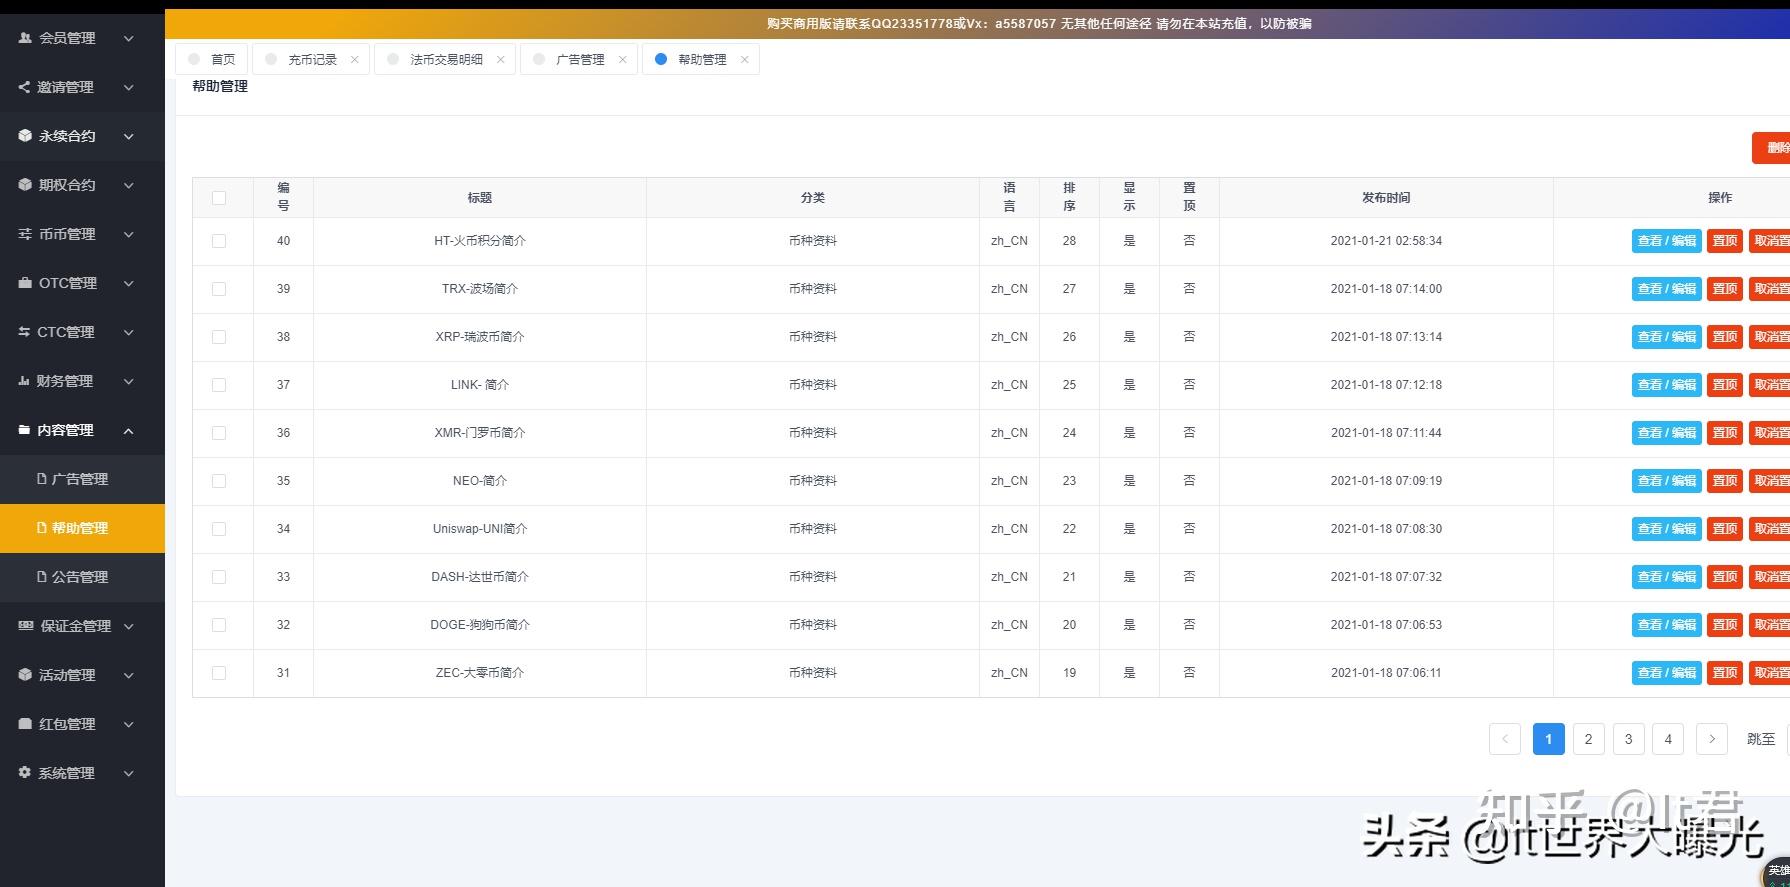Switch to the 充币记录 tab
Viewport: 1790px width, 887px height.
click(x=312, y=60)
